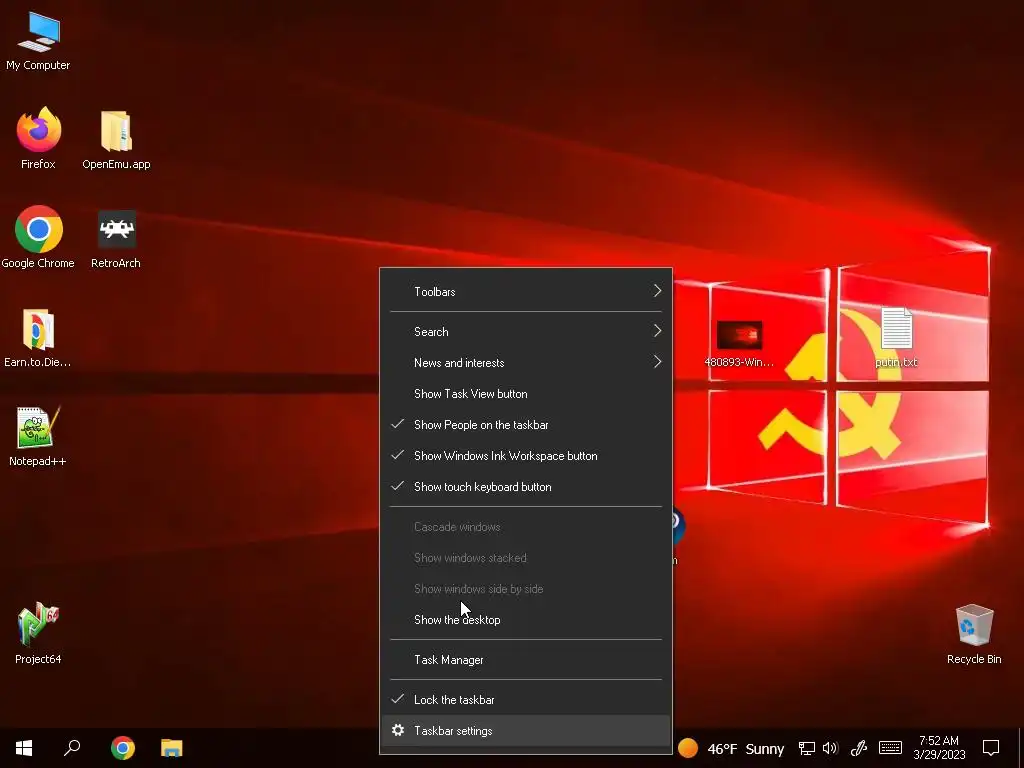Viewport: 1024px width, 768px height.
Task: Select the Project64 desktop shortcut
Action: point(38,633)
